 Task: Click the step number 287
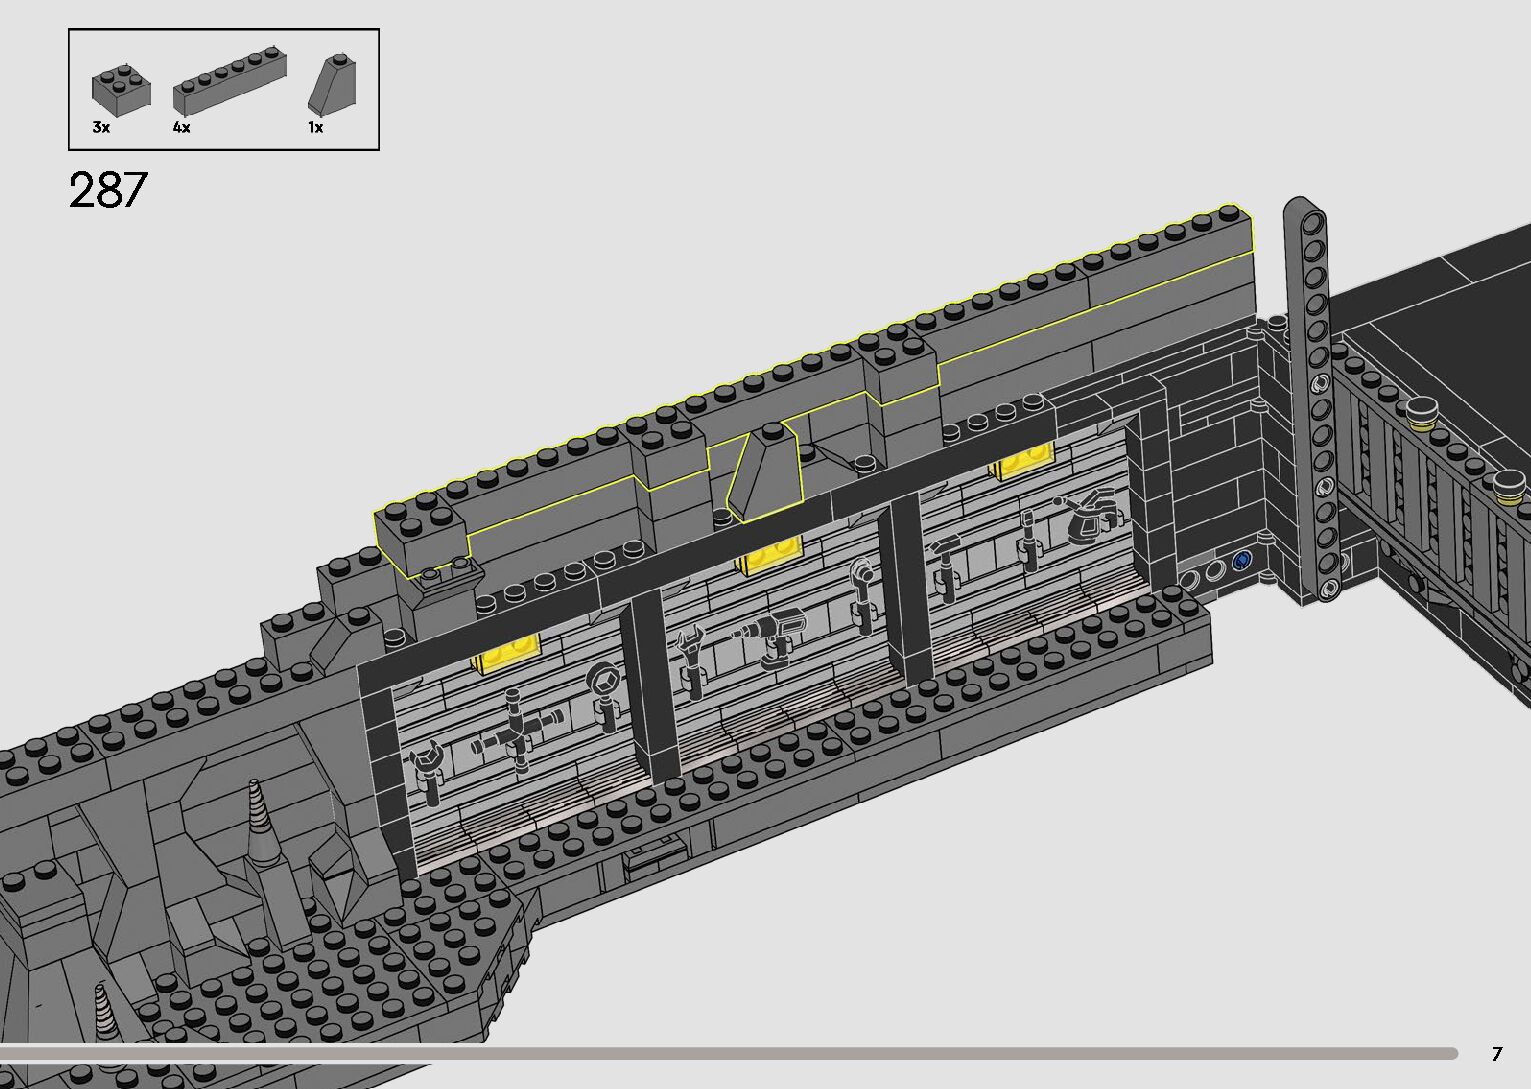pyautogui.click(x=108, y=189)
